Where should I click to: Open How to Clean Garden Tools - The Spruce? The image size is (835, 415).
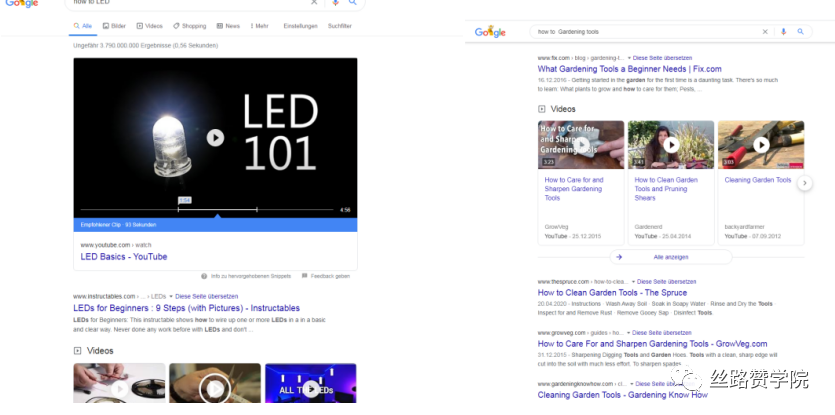pyautogui.click(x=612, y=293)
